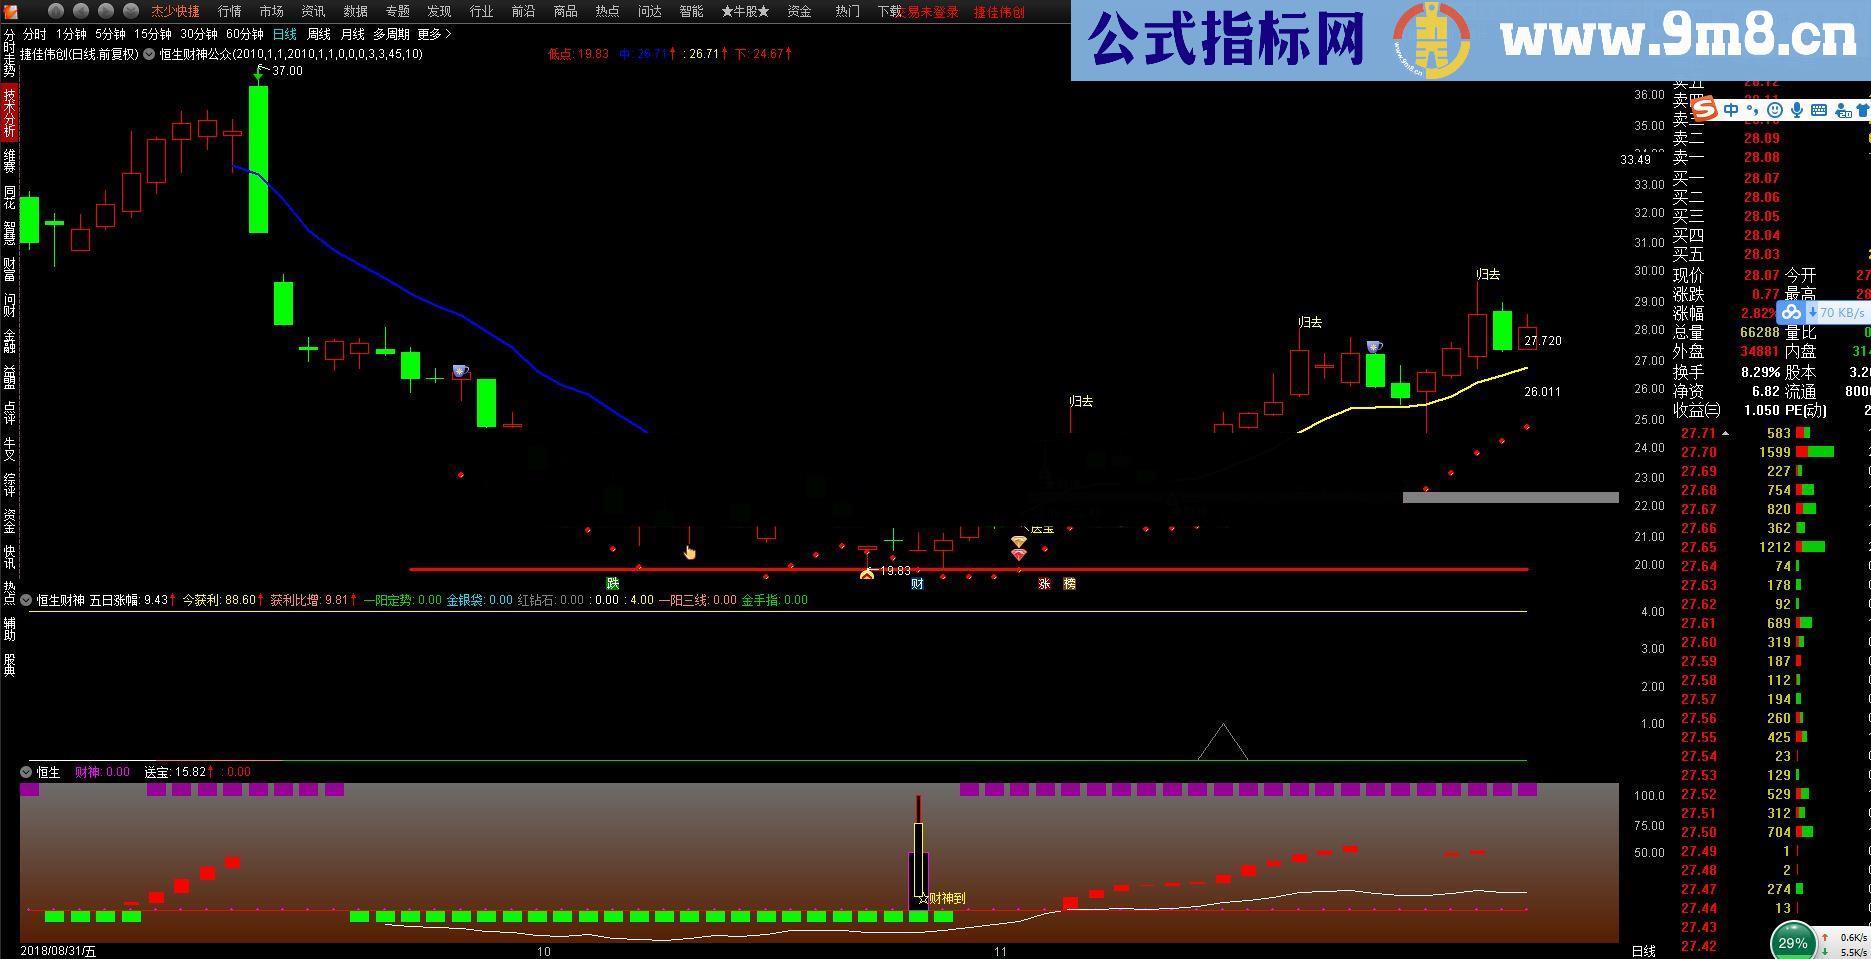Click the Sogou input method S logo
Screen dimensions: 1871x959
coord(1705,109)
